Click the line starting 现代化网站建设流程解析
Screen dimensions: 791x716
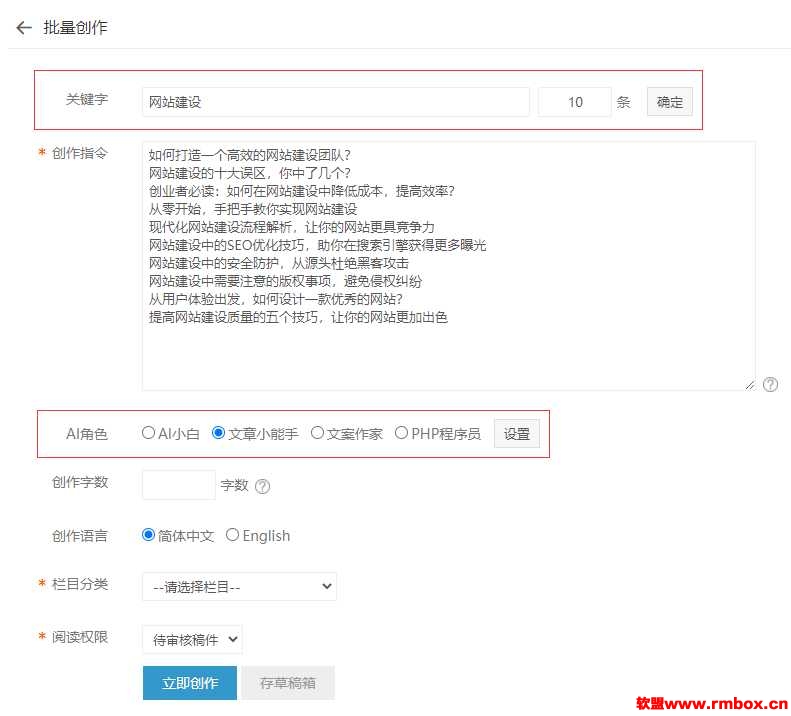pyautogui.click(x=292, y=227)
